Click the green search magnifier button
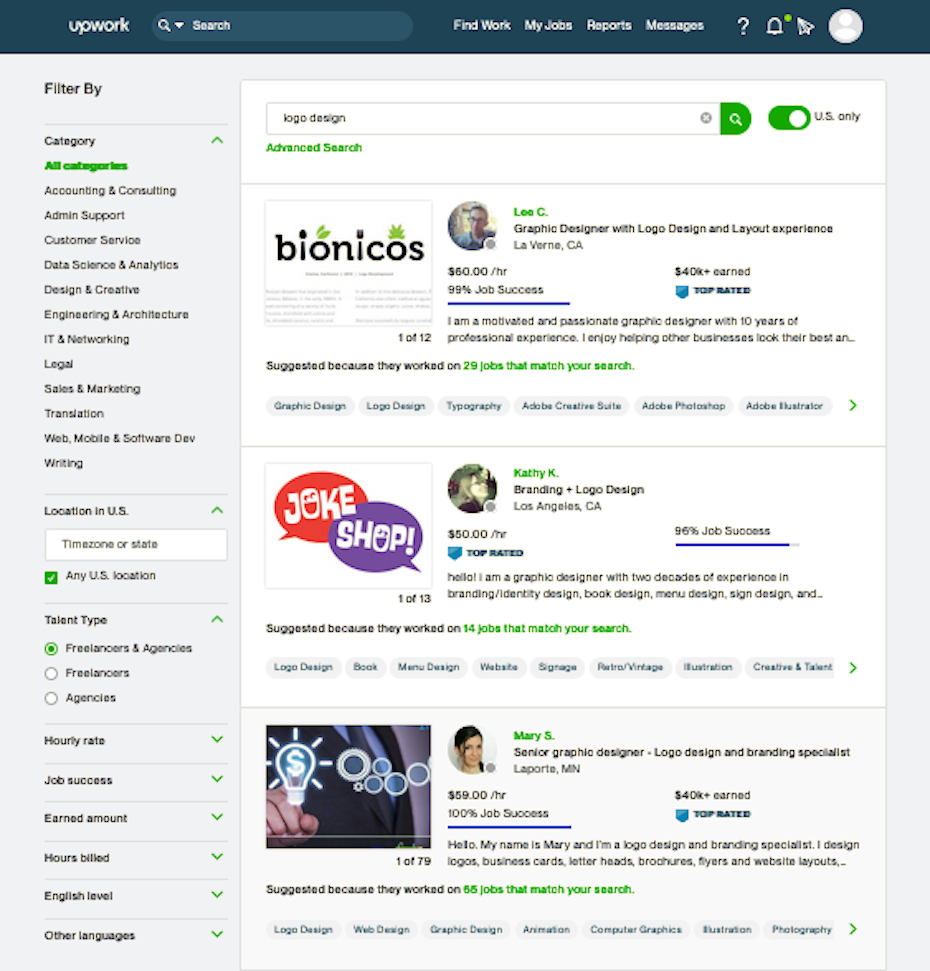Viewport: 930px width, 971px height. [735, 118]
